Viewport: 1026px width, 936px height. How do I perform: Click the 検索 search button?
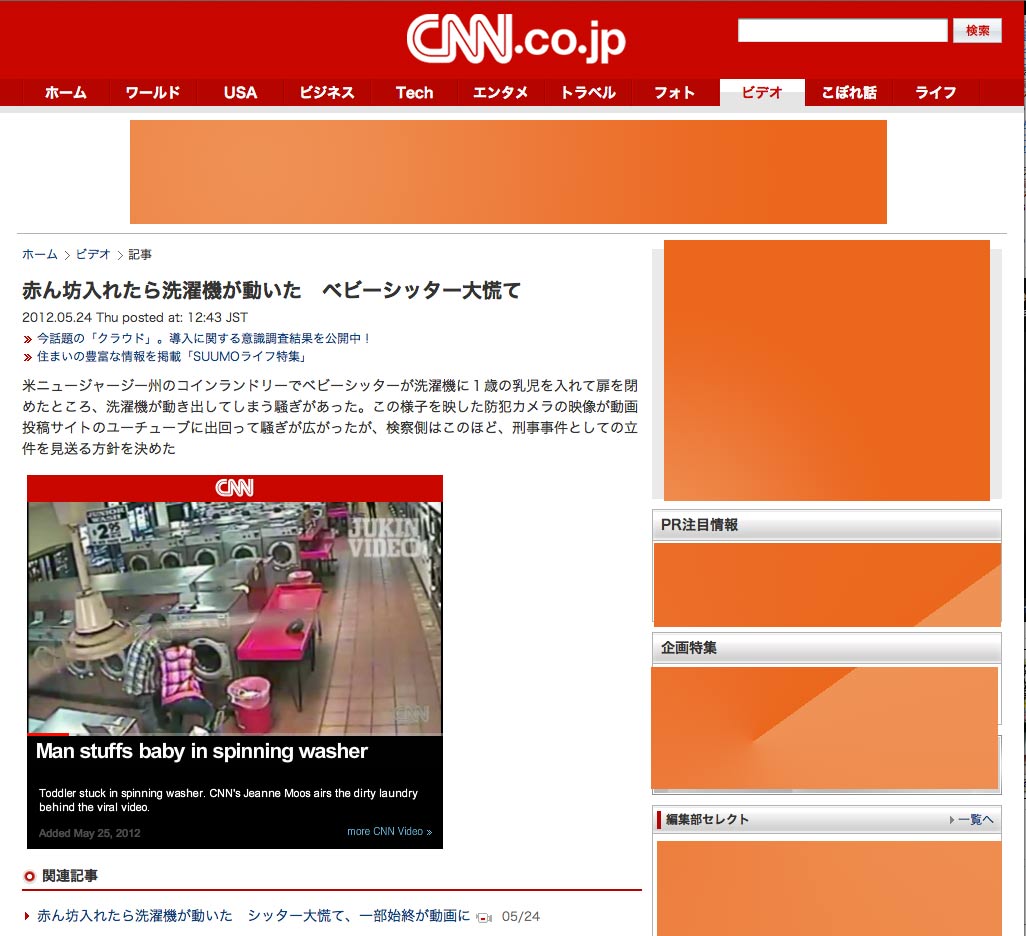(x=977, y=31)
